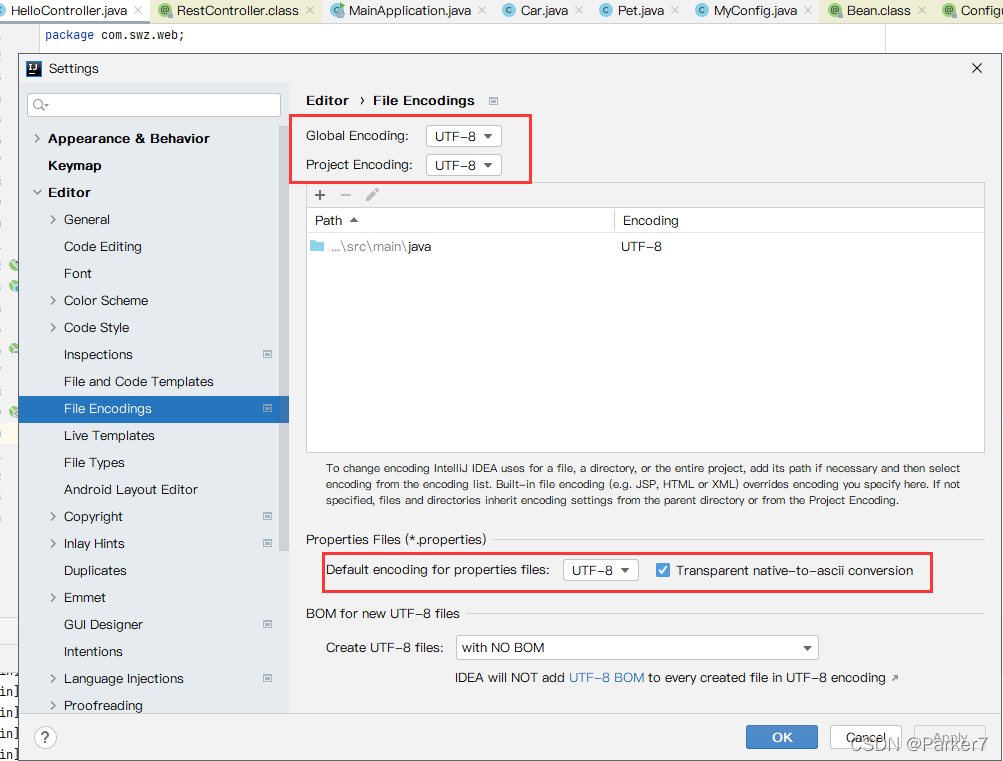This screenshot has height=761, width=1003.
Task: Click the Settings search input field
Action: (154, 105)
